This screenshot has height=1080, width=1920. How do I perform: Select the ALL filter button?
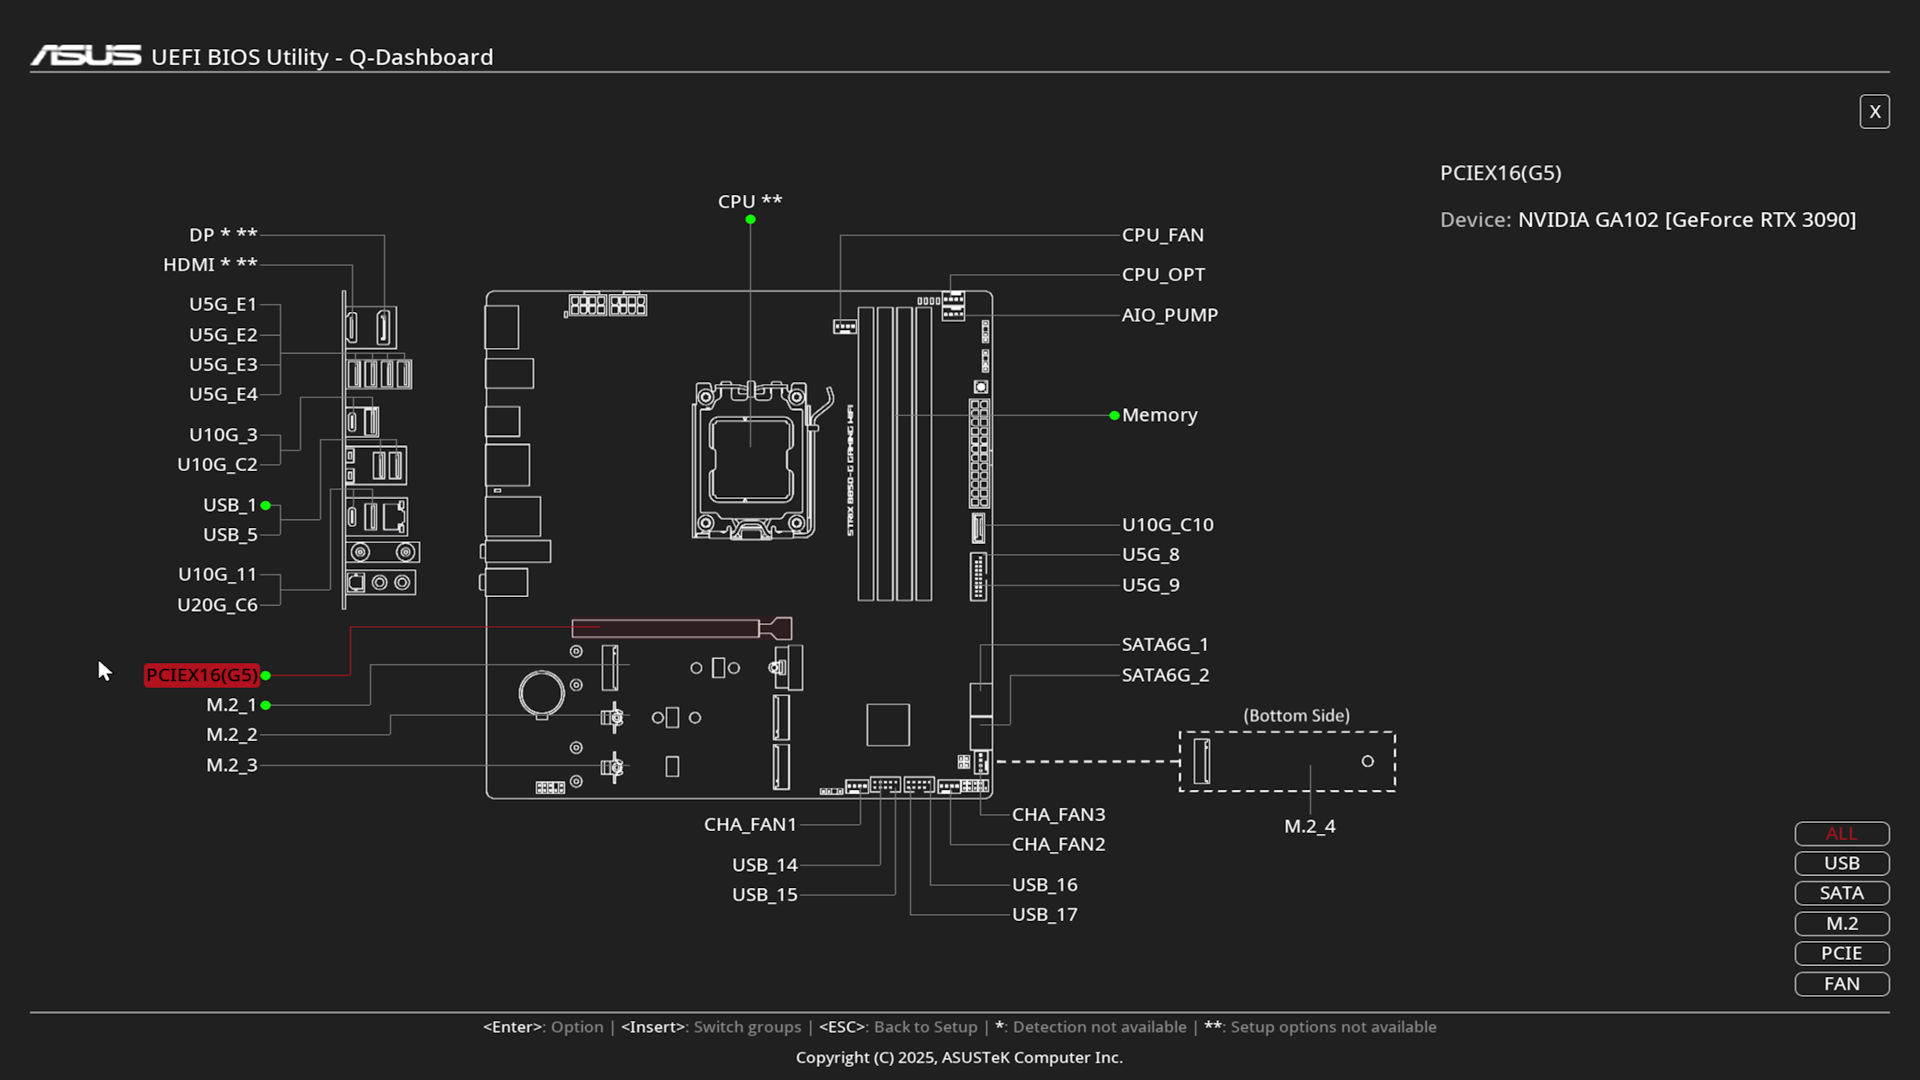1841,833
